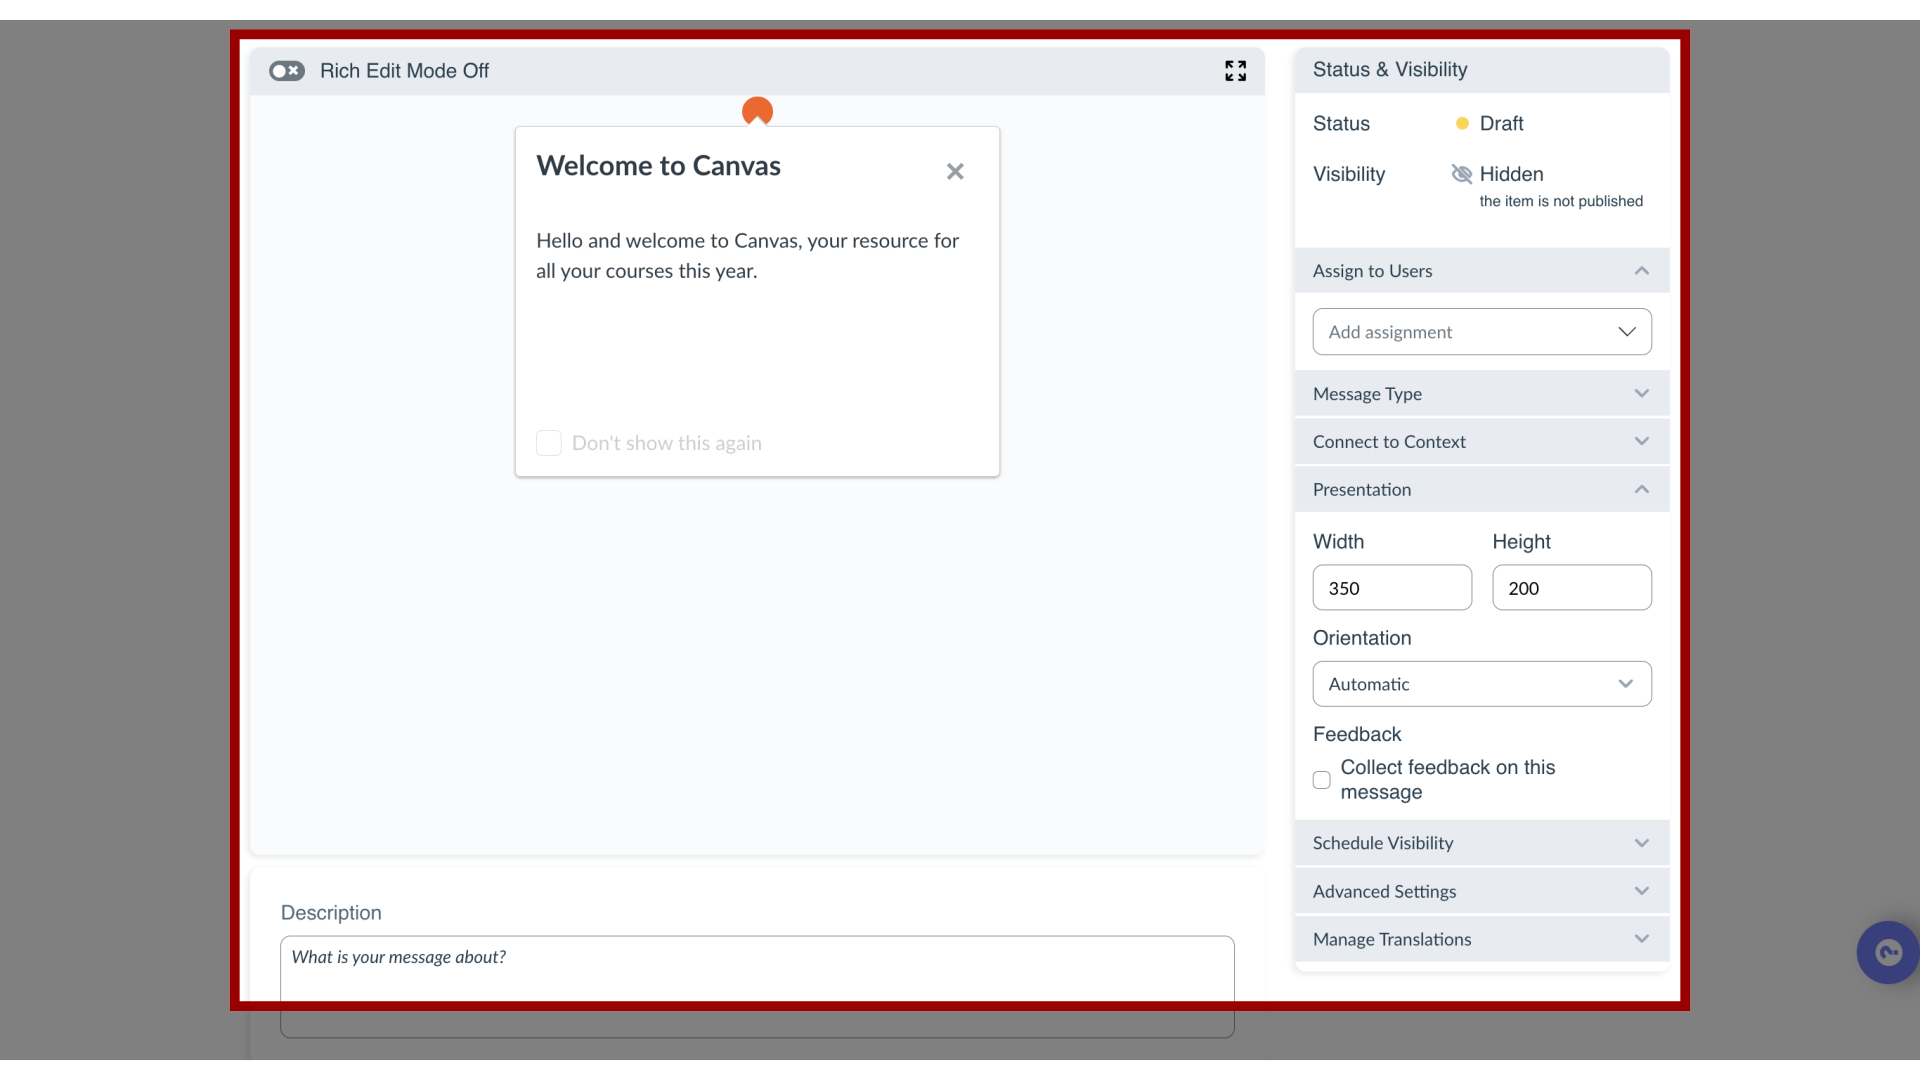The height and width of the screenshot is (1080, 1920).
Task: Expand the Connect to Context section
Action: 1482,440
